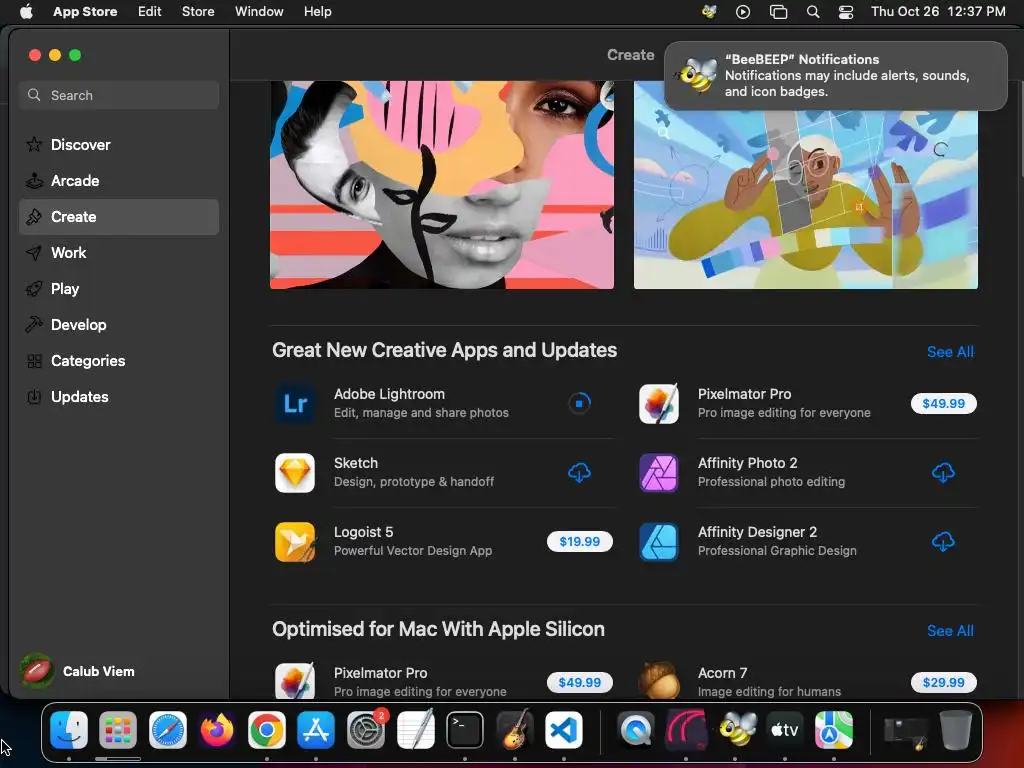
Task: Launch Visual Studio Code from Dock
Action: pos(564,730)
